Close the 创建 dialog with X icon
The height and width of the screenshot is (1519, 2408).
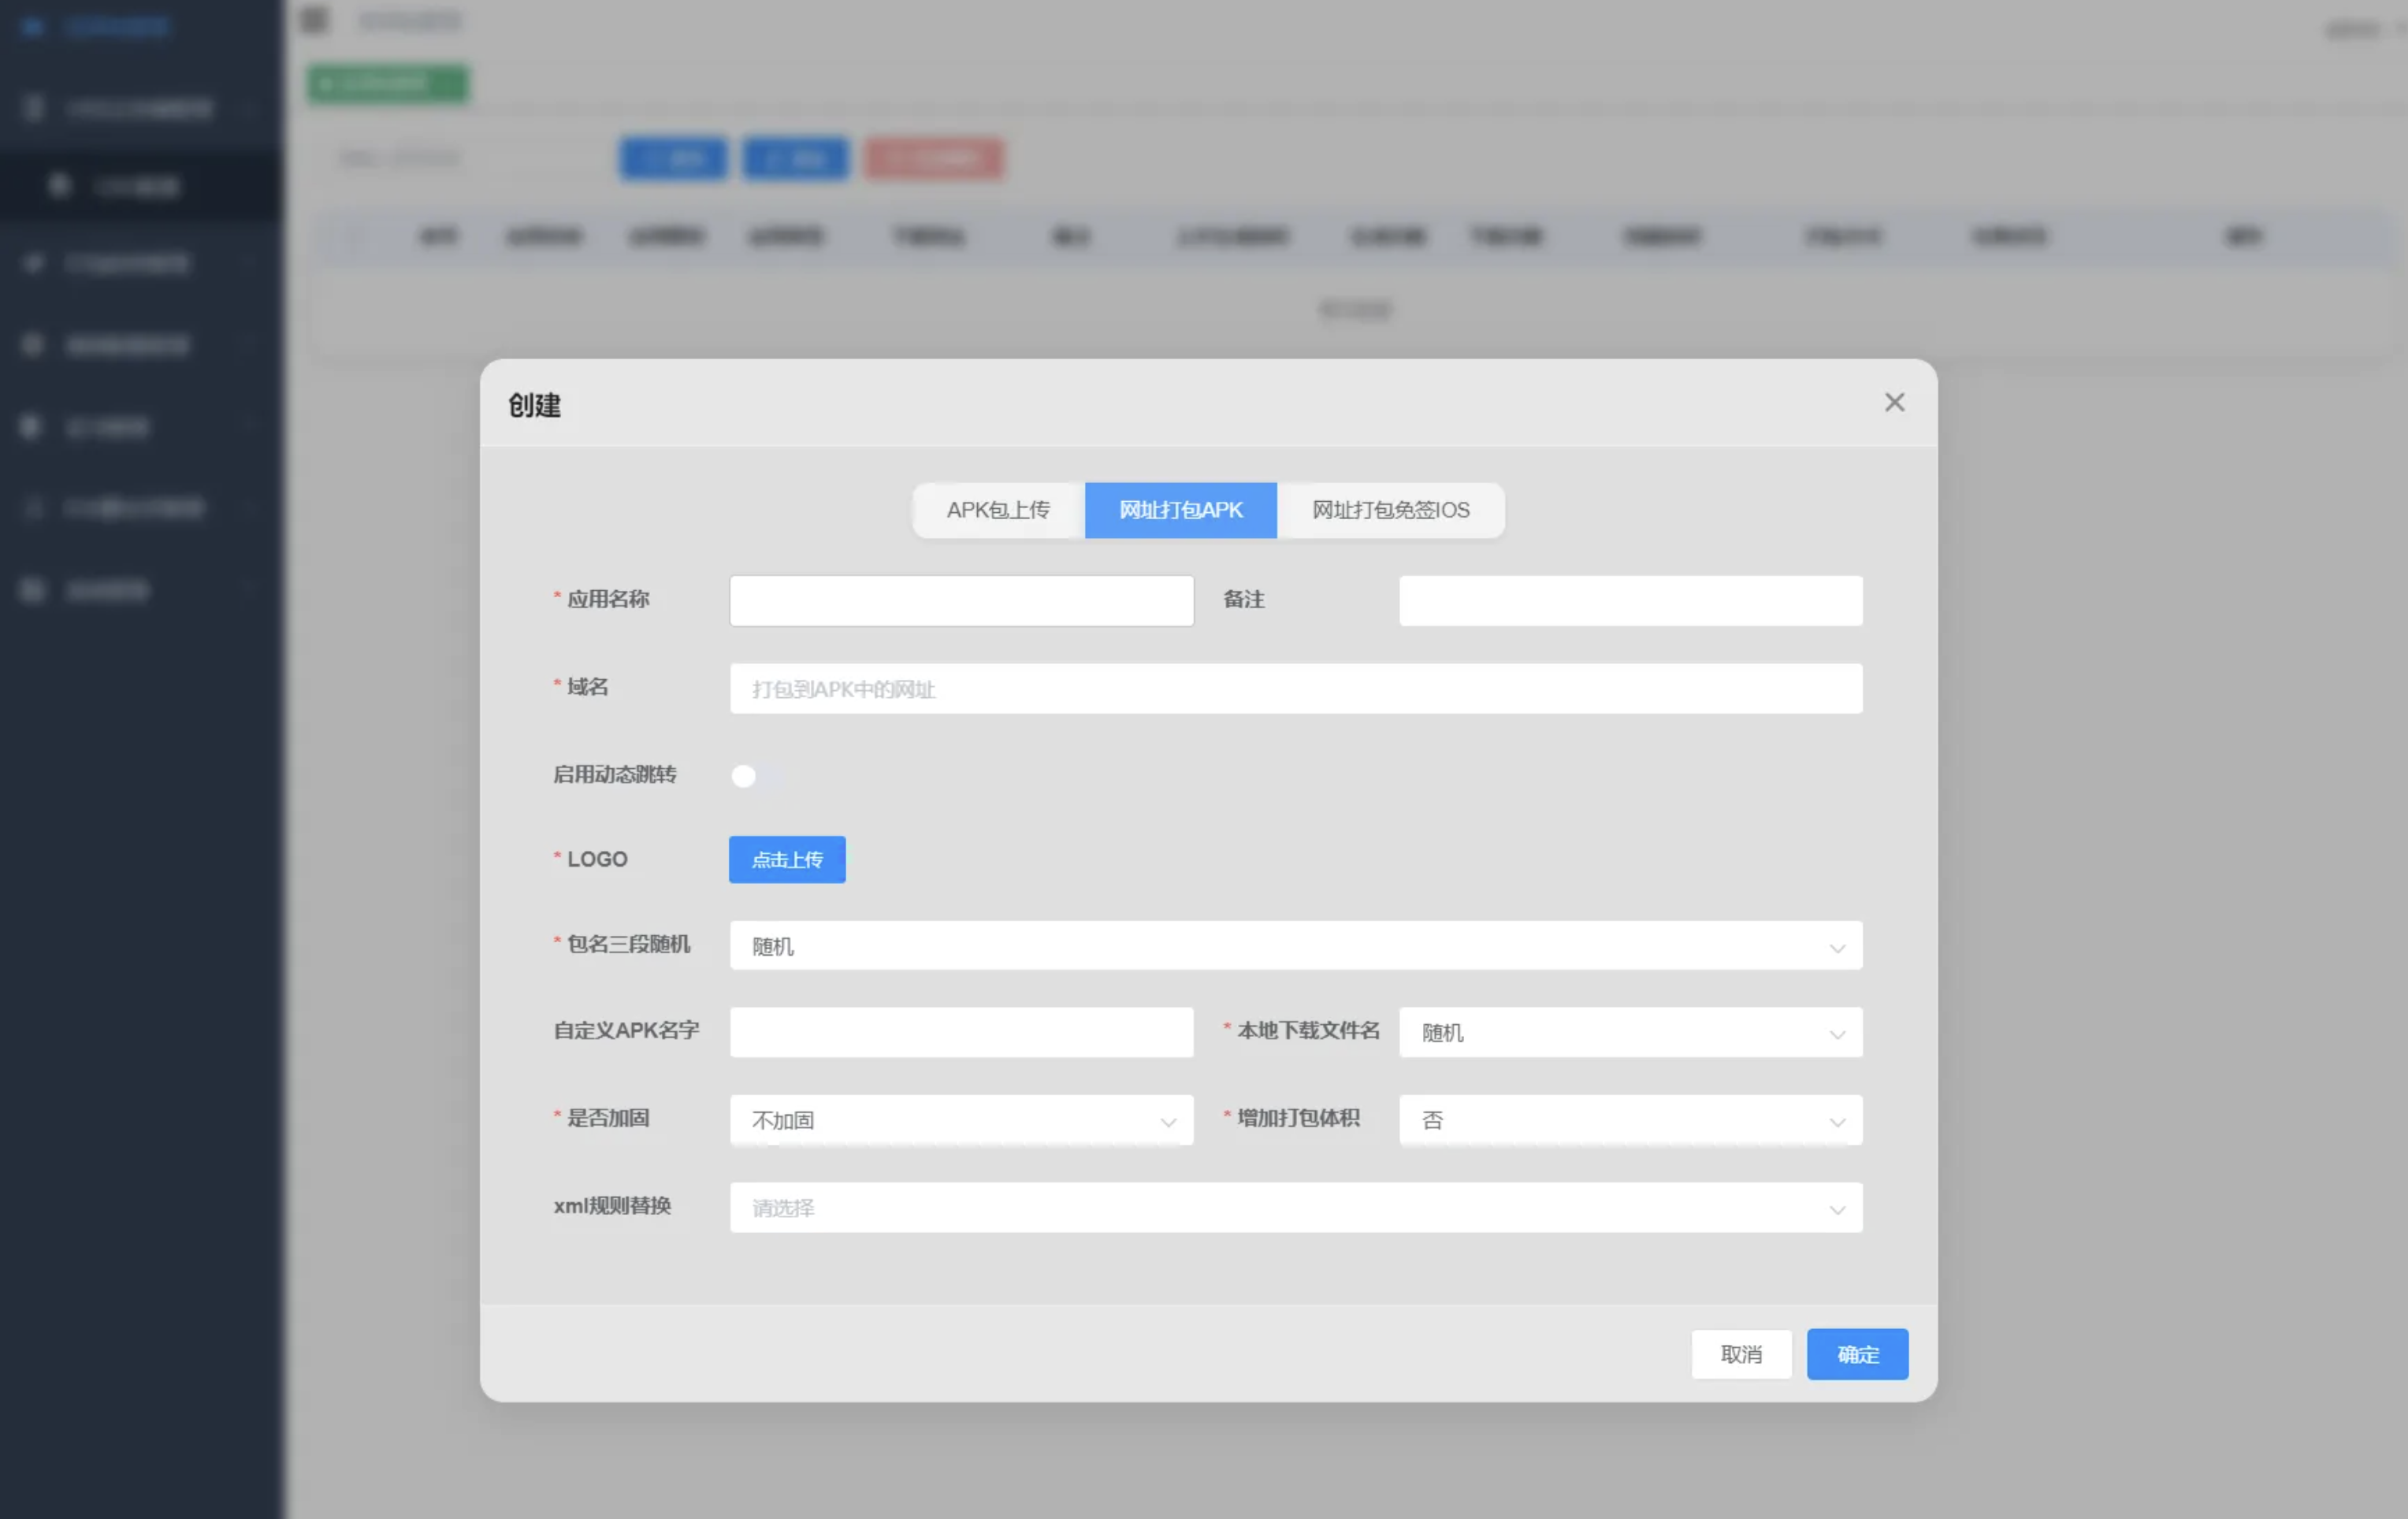1894,402
